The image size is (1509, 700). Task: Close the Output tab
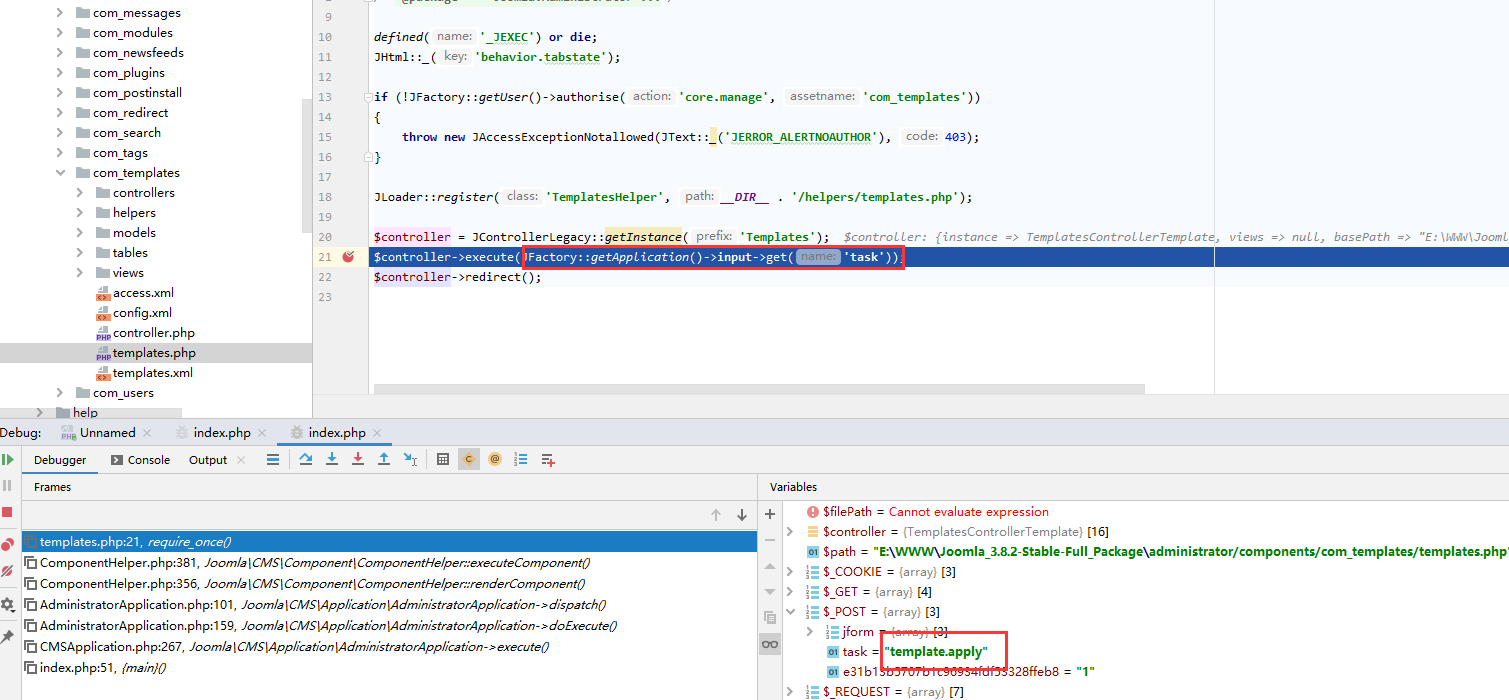tap(240, 460)
